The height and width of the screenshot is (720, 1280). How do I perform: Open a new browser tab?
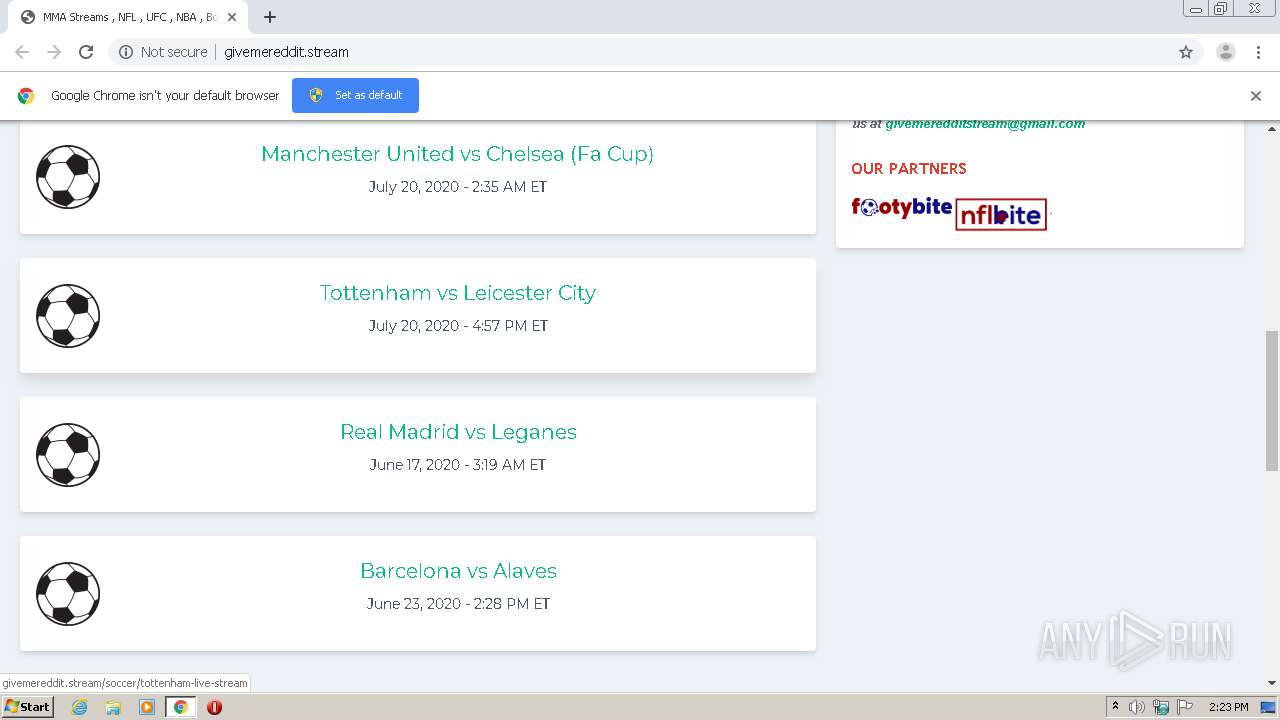(x=270, y=17)
